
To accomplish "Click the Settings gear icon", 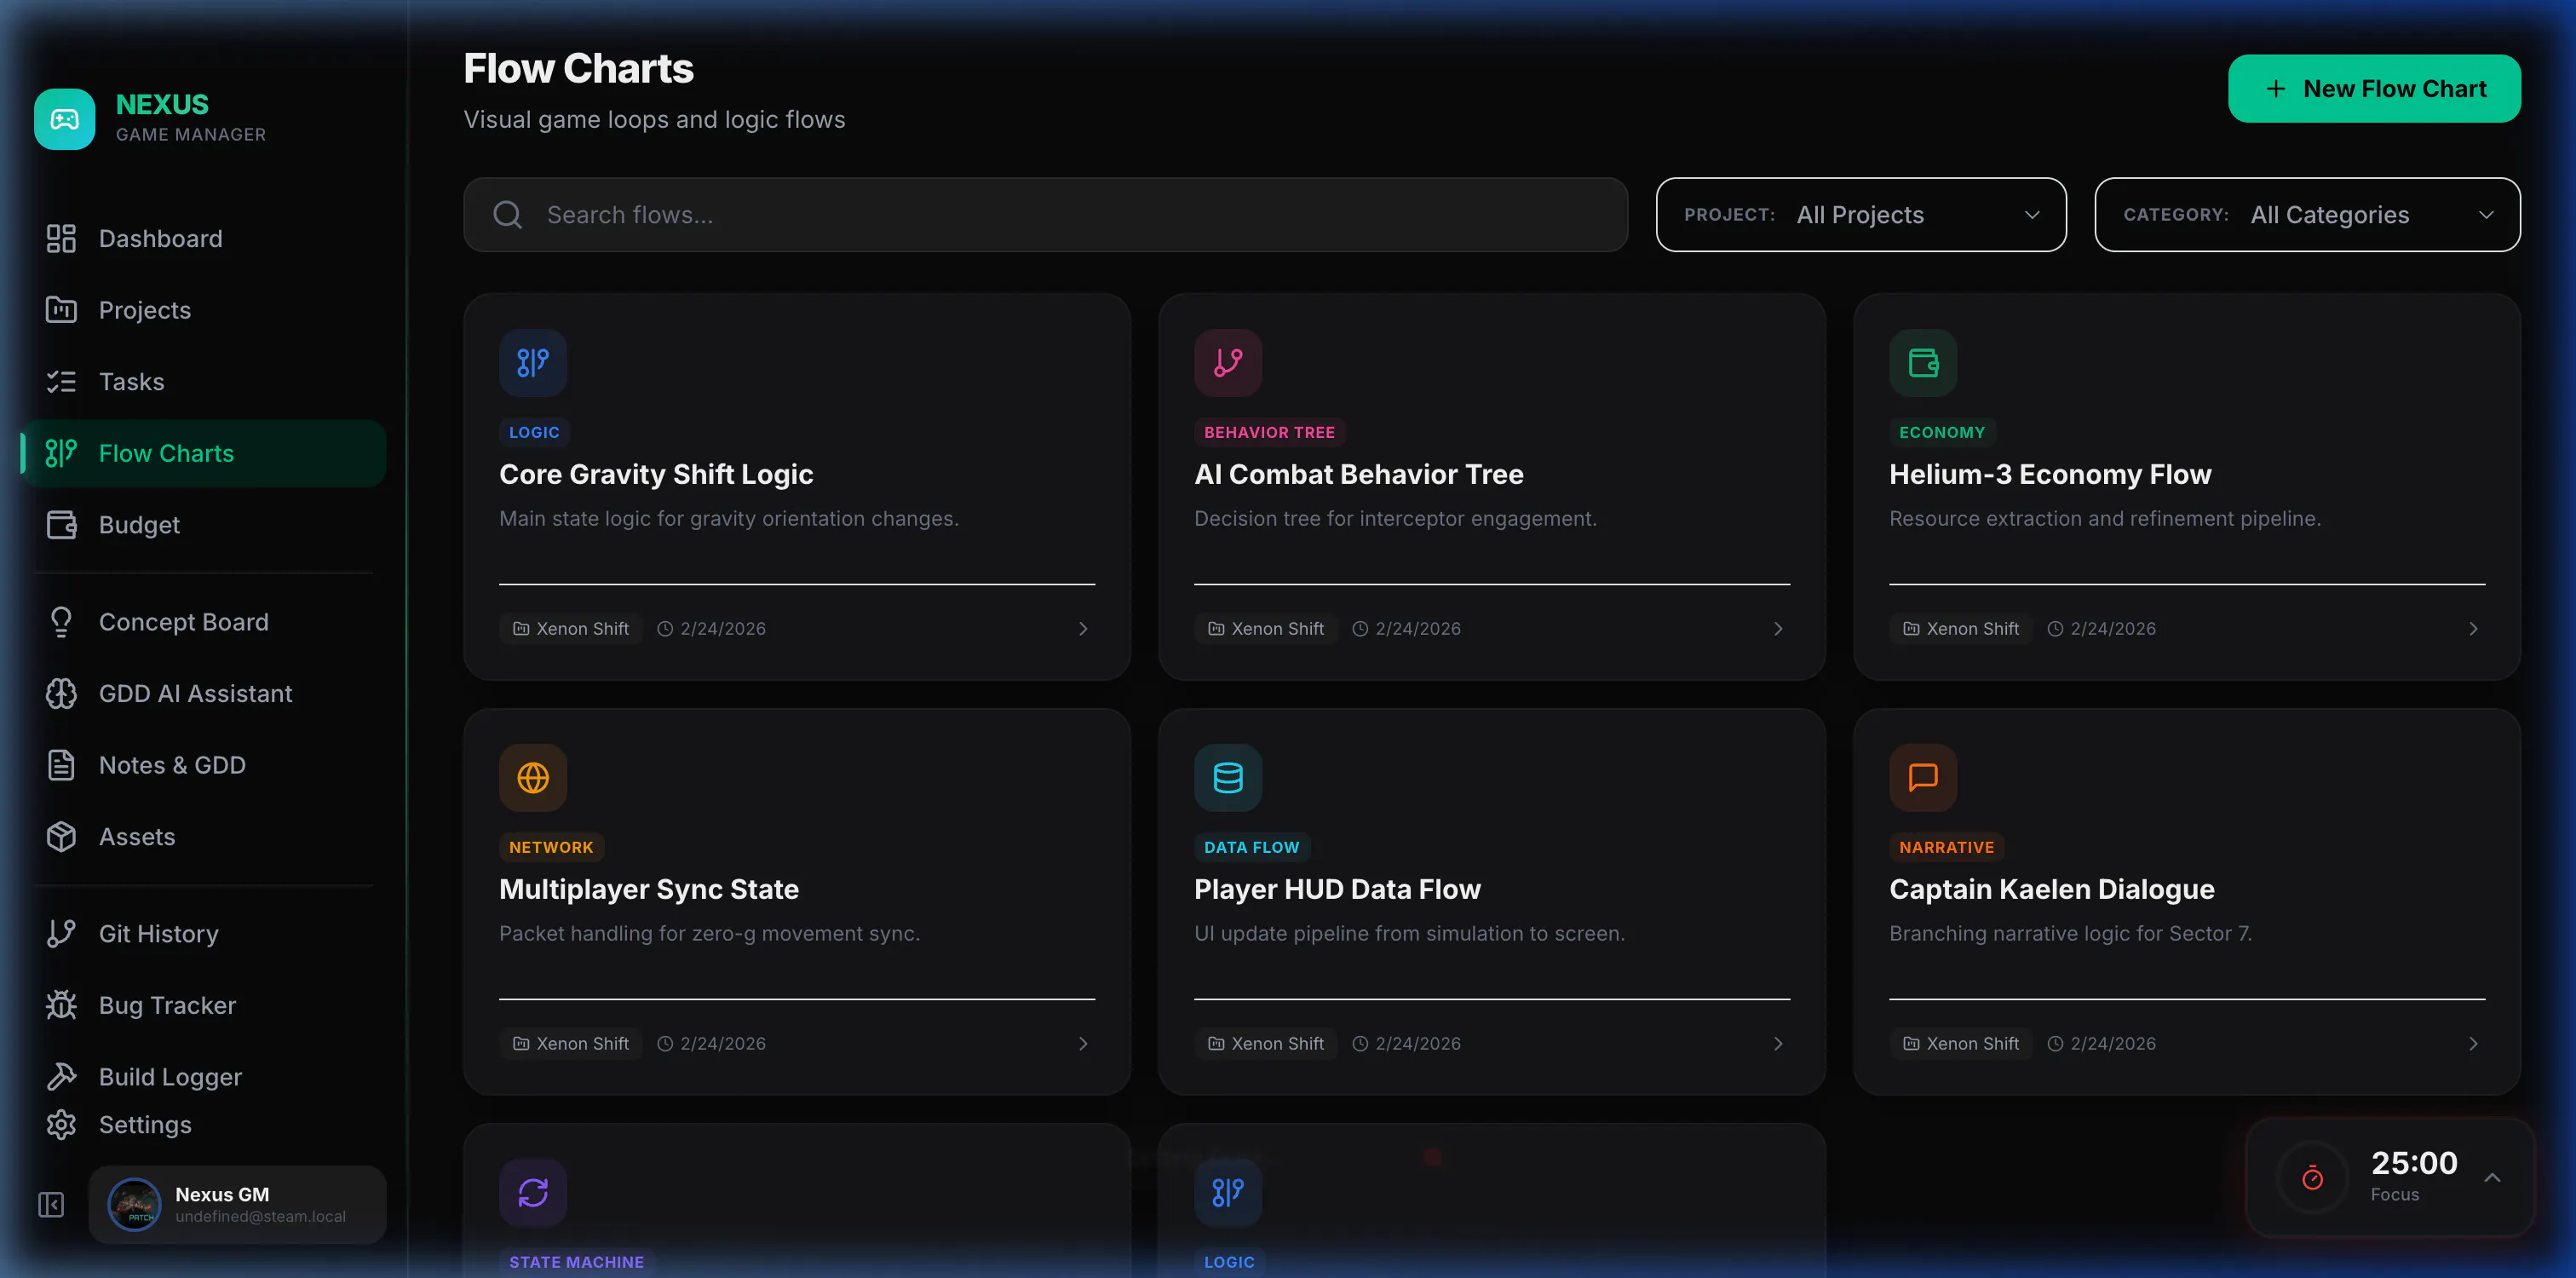I will pyautogui.click(x=61, y=1125).
